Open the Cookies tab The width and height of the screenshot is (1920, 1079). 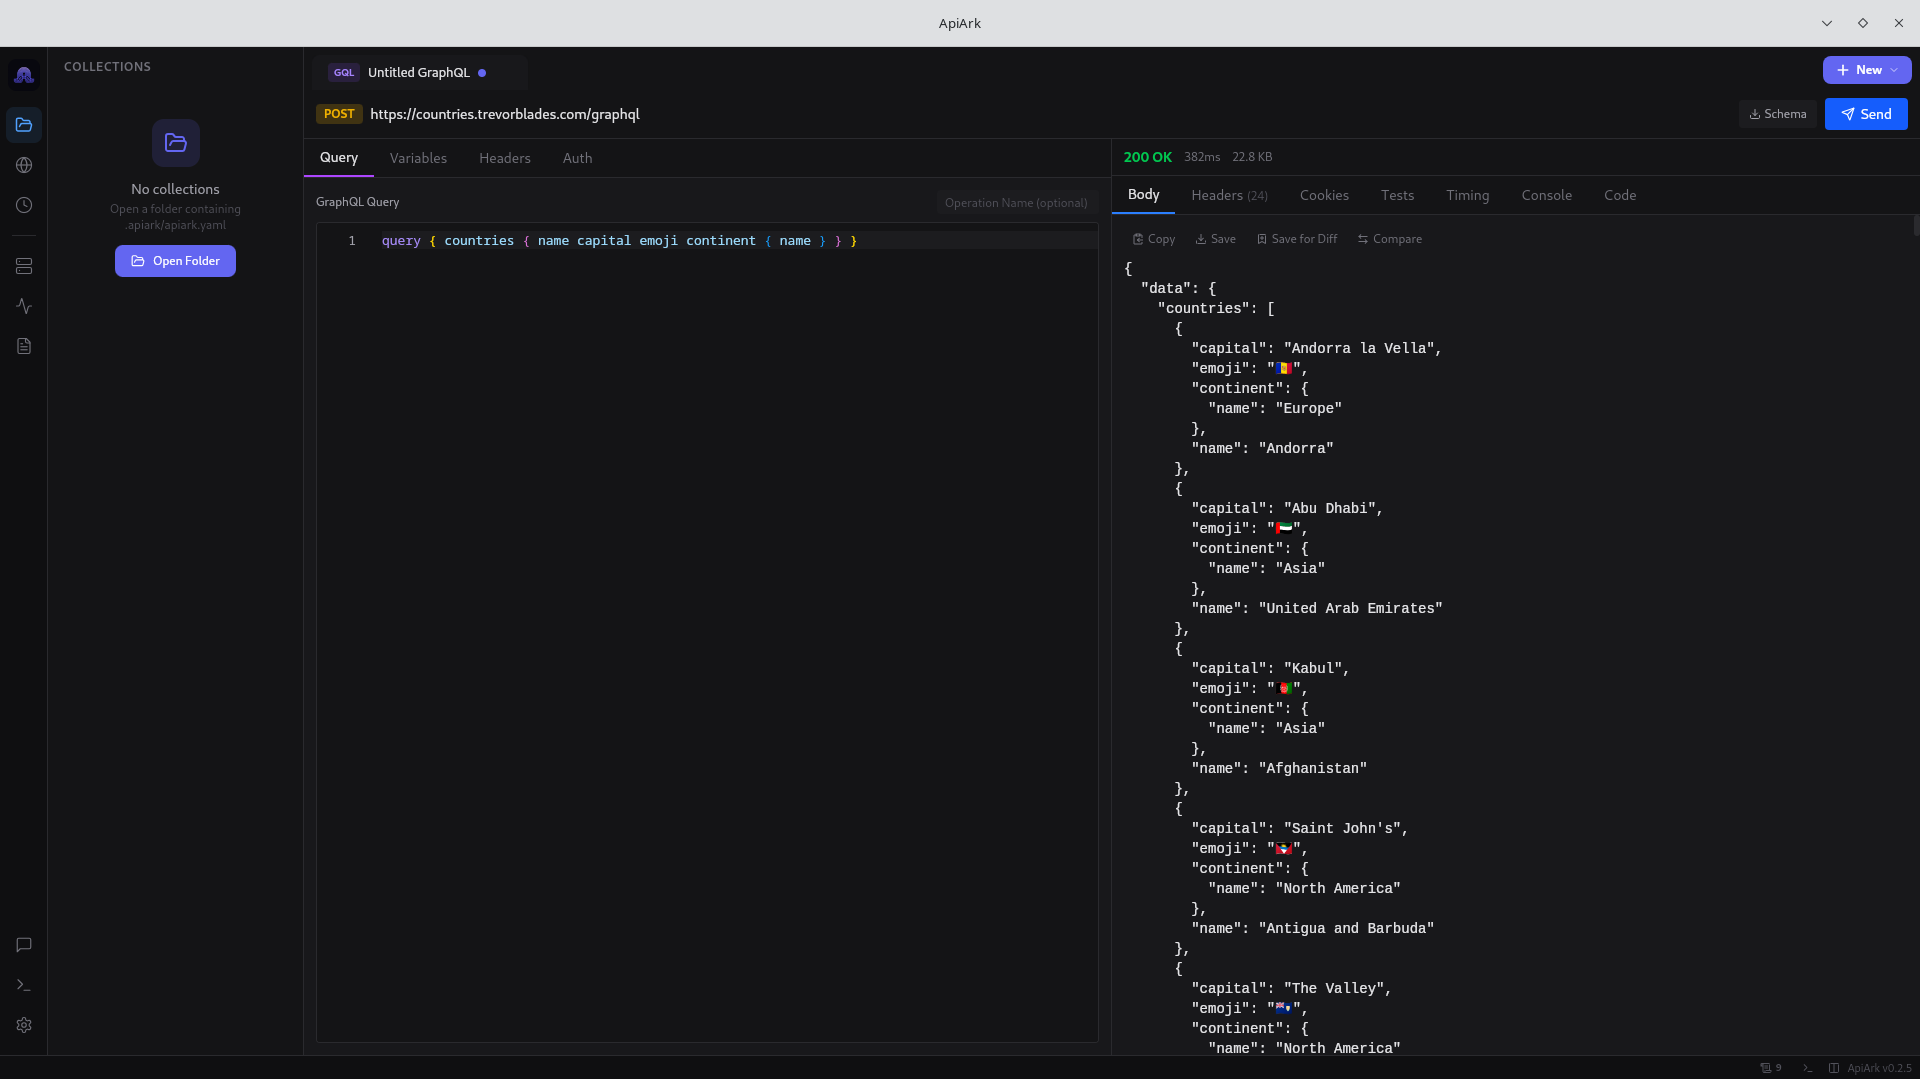click(1324, 195)
